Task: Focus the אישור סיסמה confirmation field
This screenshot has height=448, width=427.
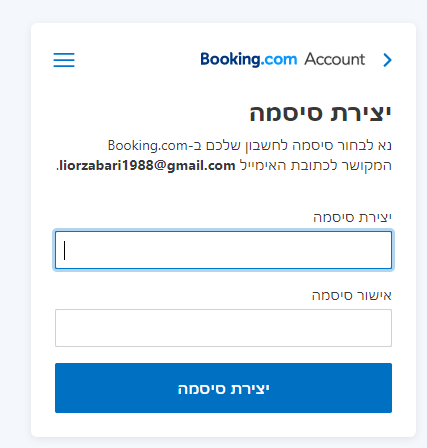Action: [x=223, y=328]
